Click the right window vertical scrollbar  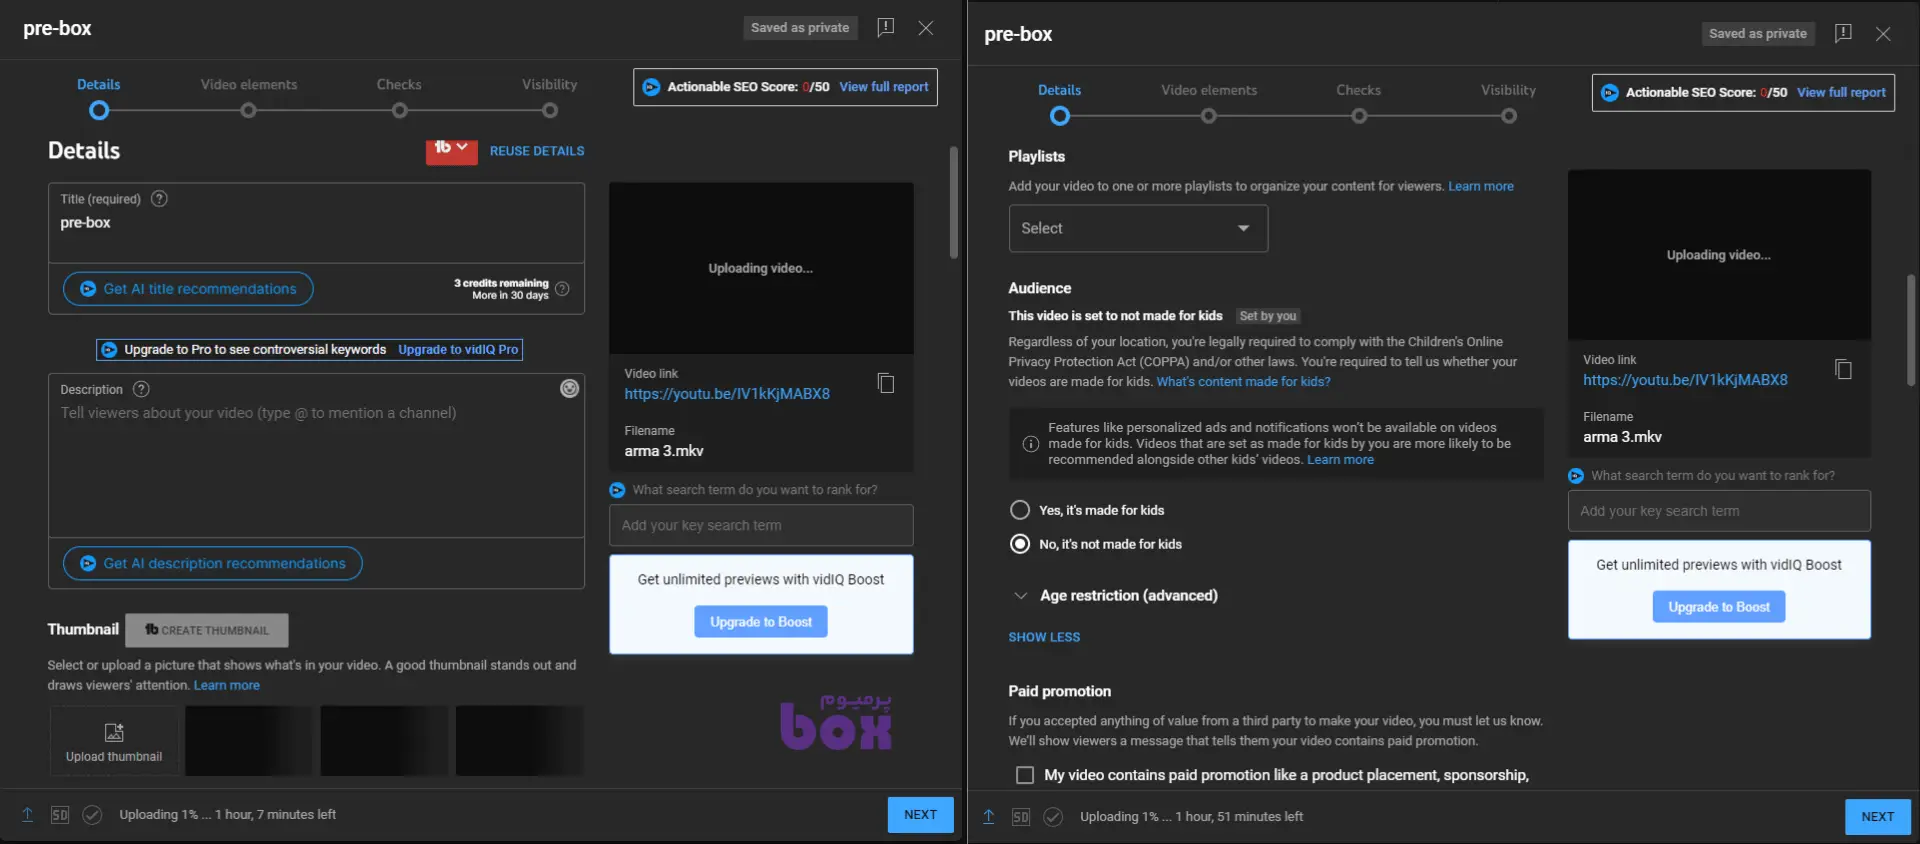(1911, 330)
